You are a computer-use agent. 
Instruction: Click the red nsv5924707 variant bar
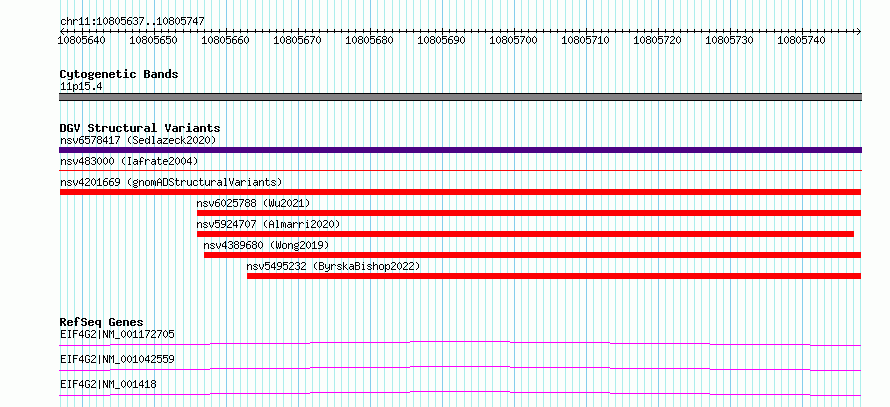point(526,234)
